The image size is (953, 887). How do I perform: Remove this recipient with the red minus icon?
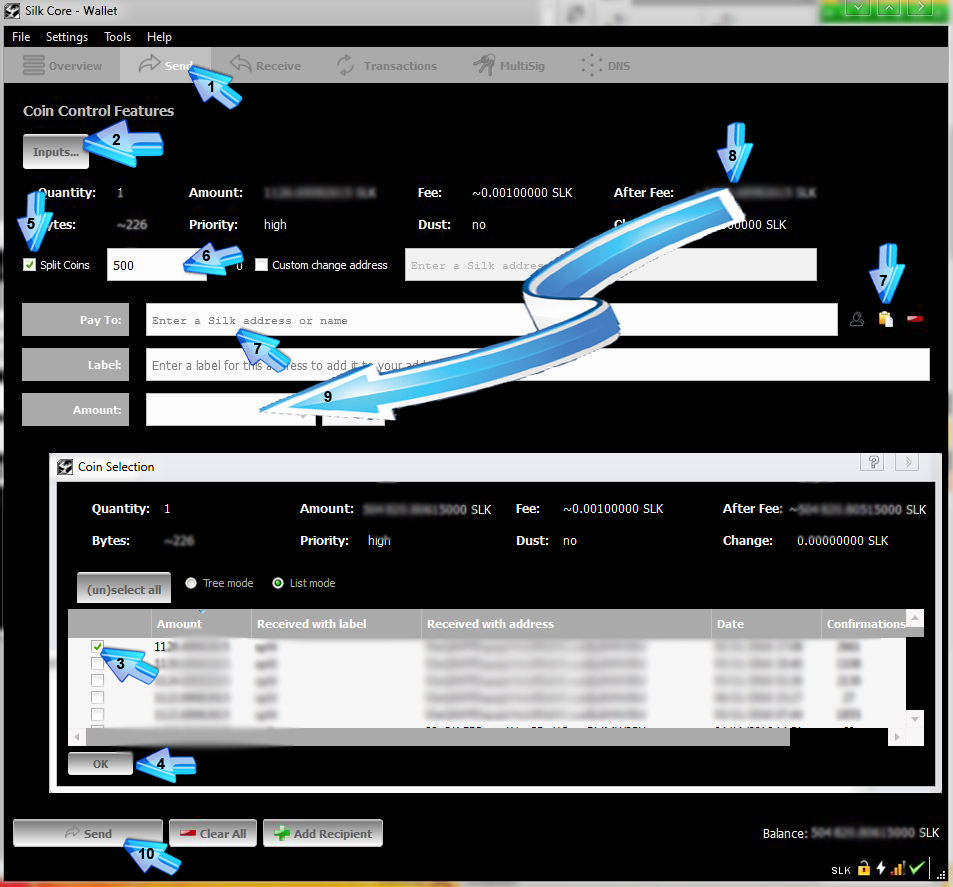[915, 319]
